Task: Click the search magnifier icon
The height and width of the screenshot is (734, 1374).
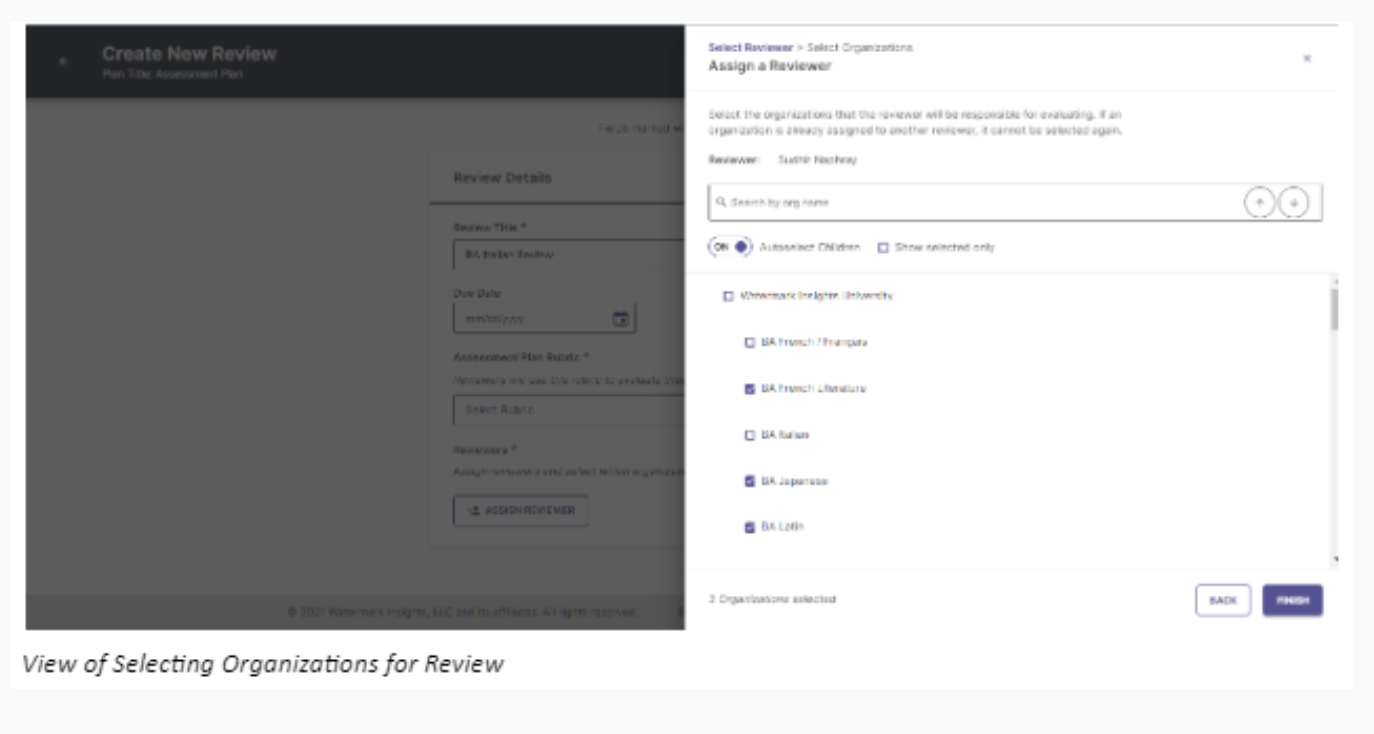Action: (721, 202)
